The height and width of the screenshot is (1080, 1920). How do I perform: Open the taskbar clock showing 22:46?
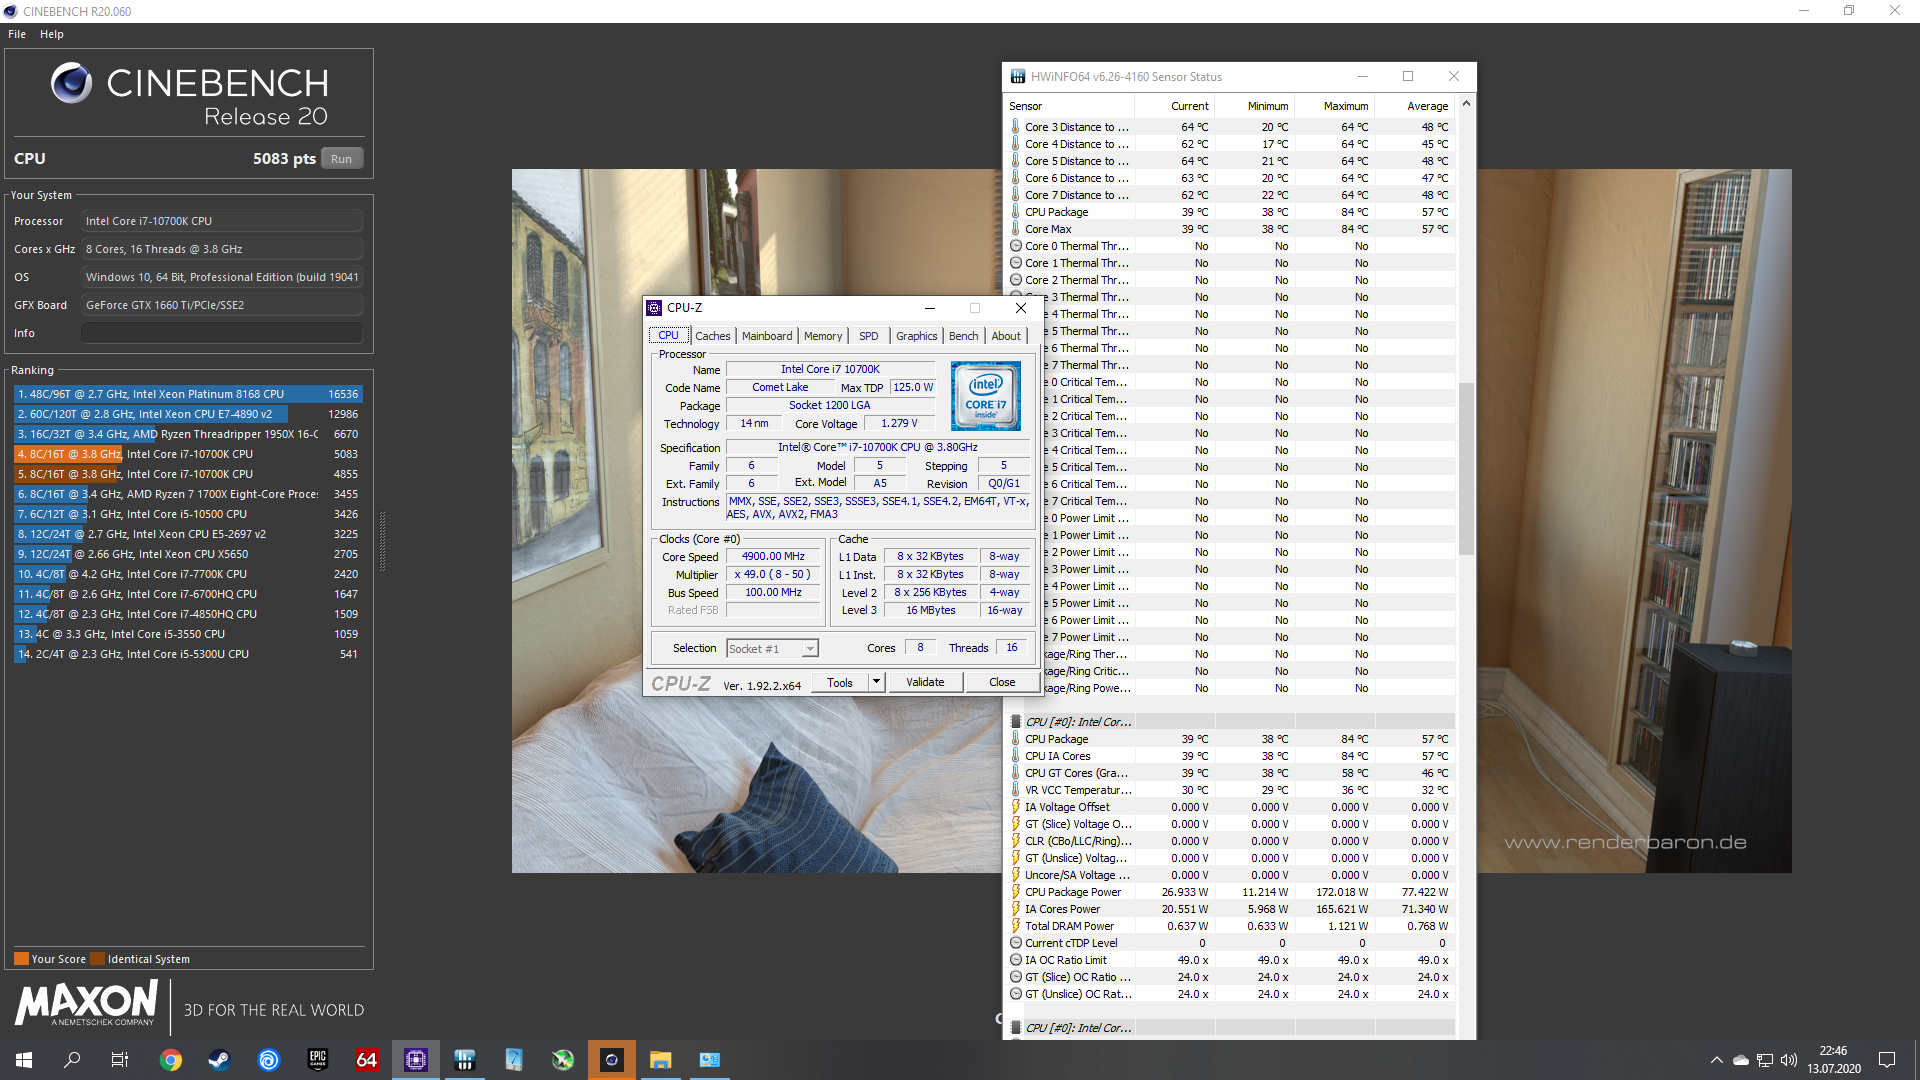(1833, 1060)
